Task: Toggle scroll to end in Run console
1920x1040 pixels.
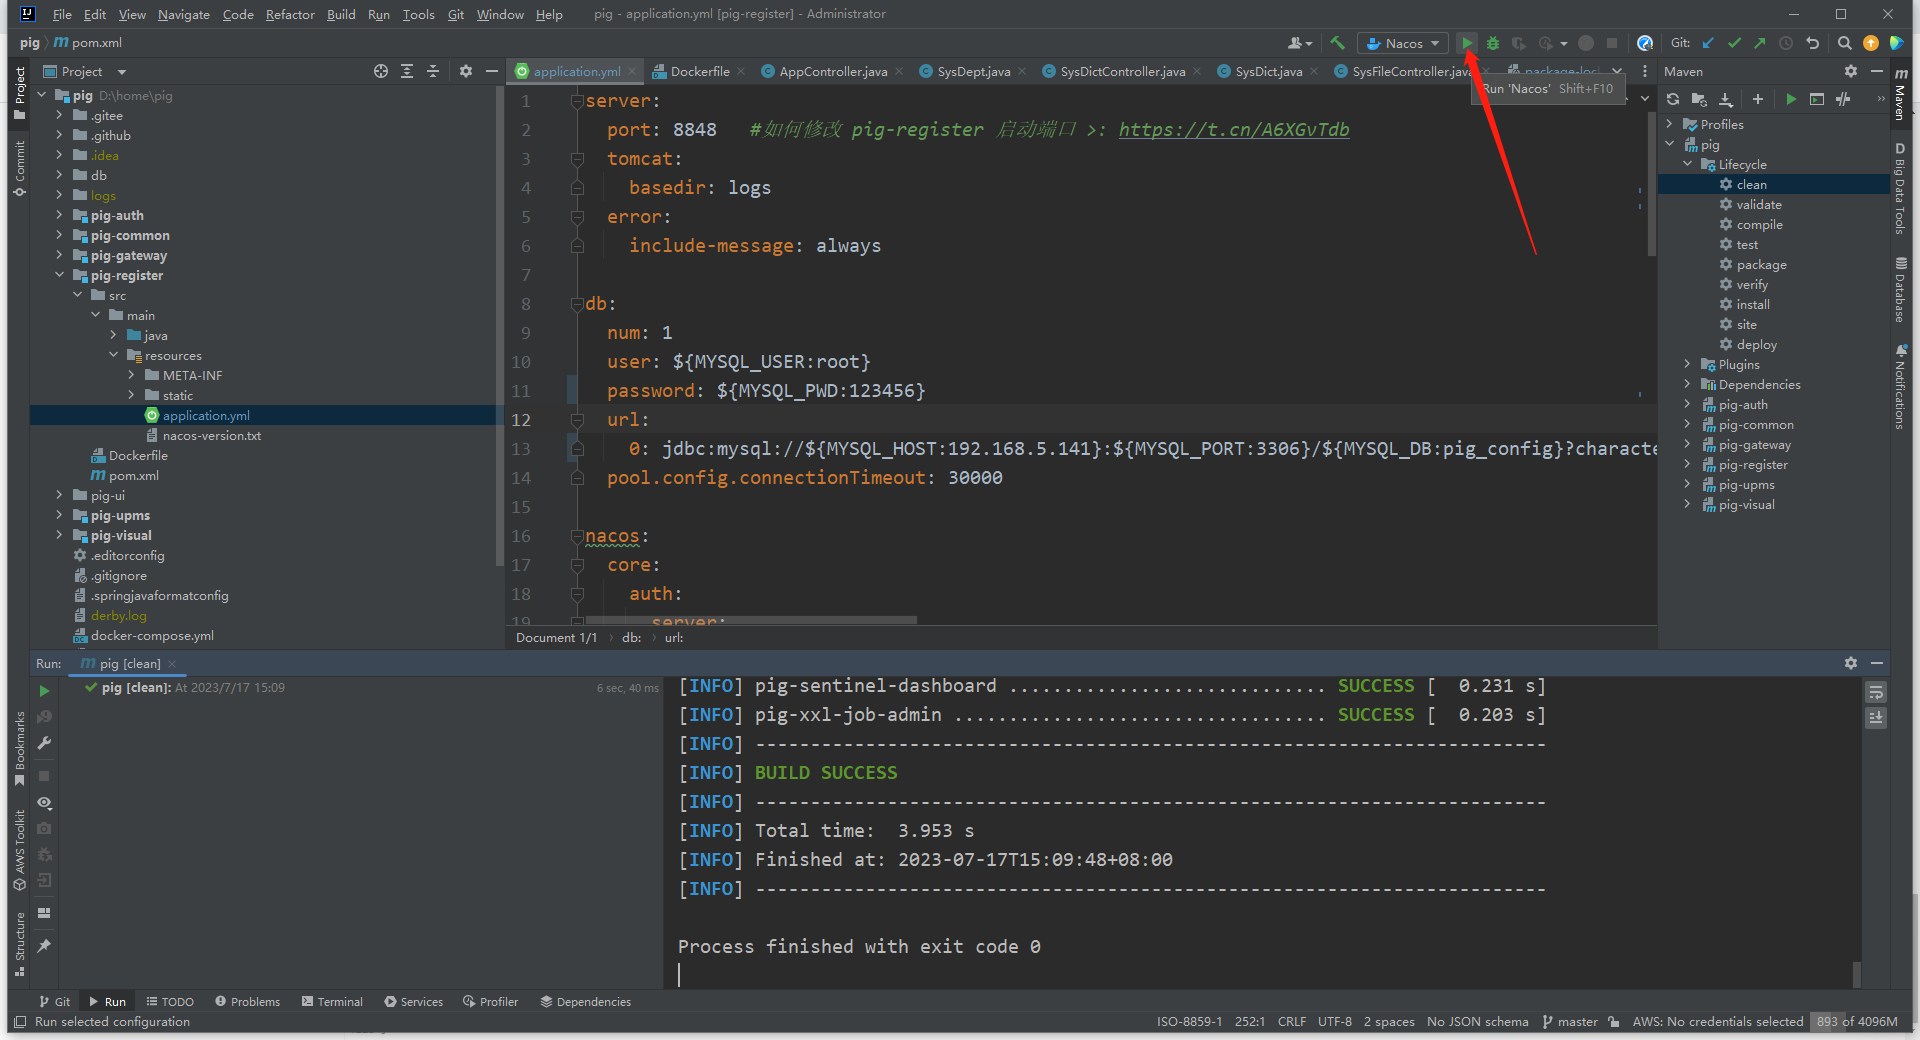Action: 1876,718
